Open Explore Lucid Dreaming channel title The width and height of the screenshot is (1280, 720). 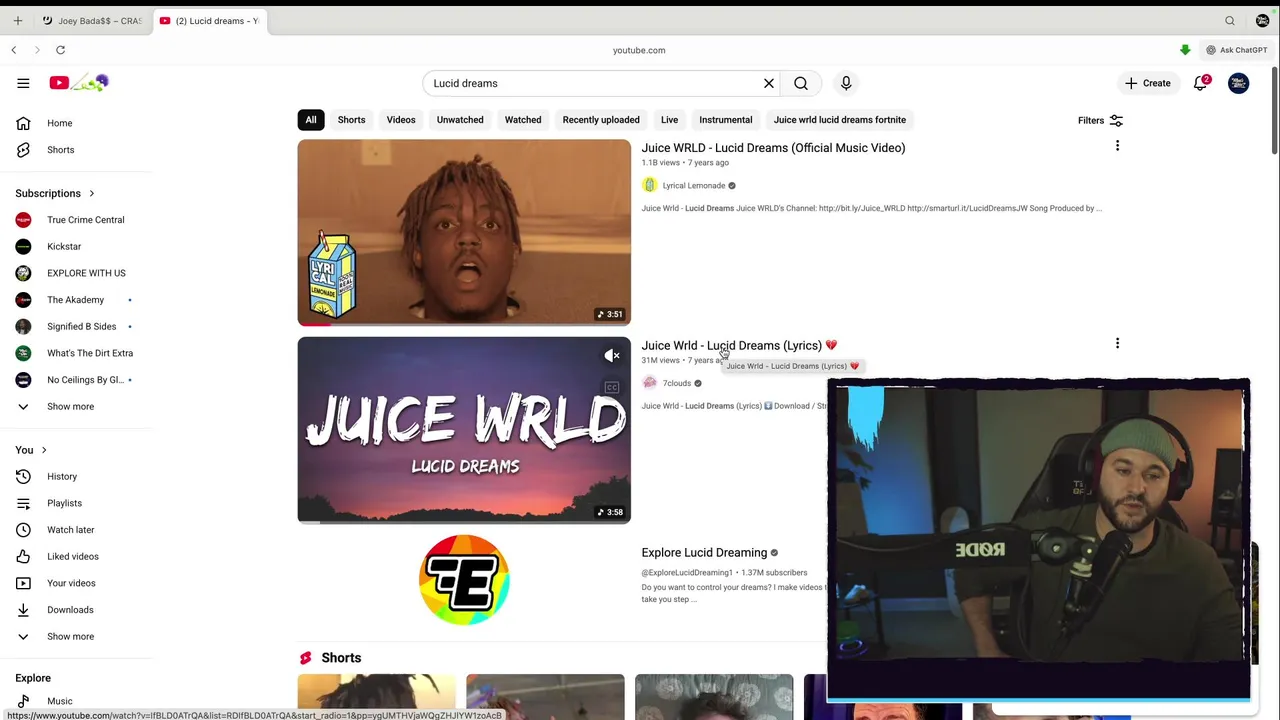[704, 553]
